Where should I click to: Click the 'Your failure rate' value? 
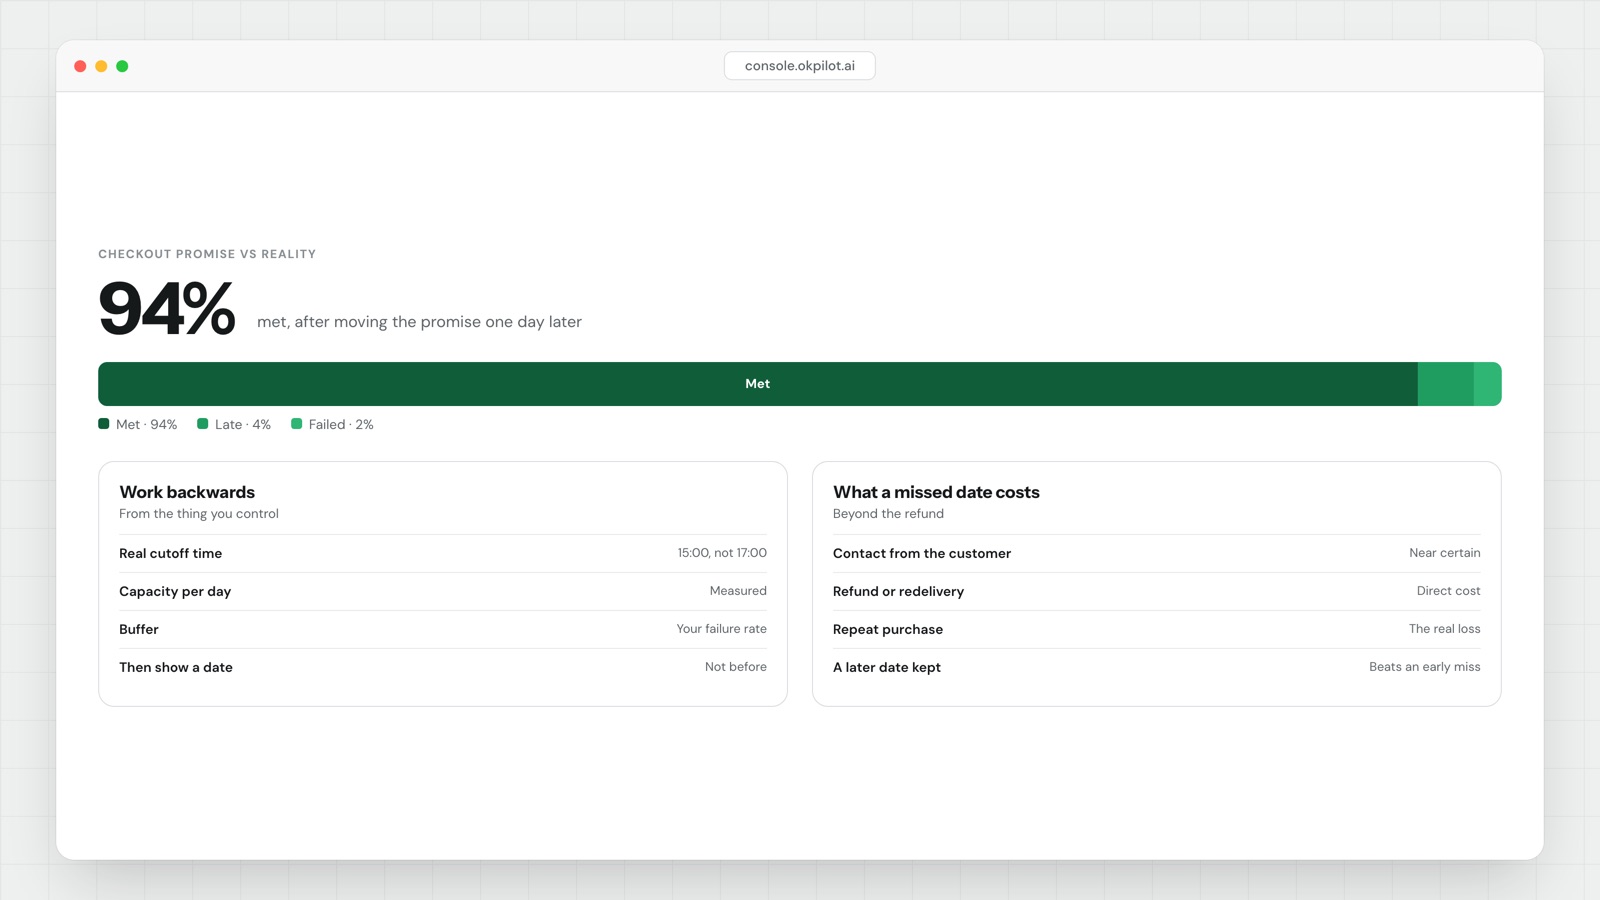click(721, 629)
